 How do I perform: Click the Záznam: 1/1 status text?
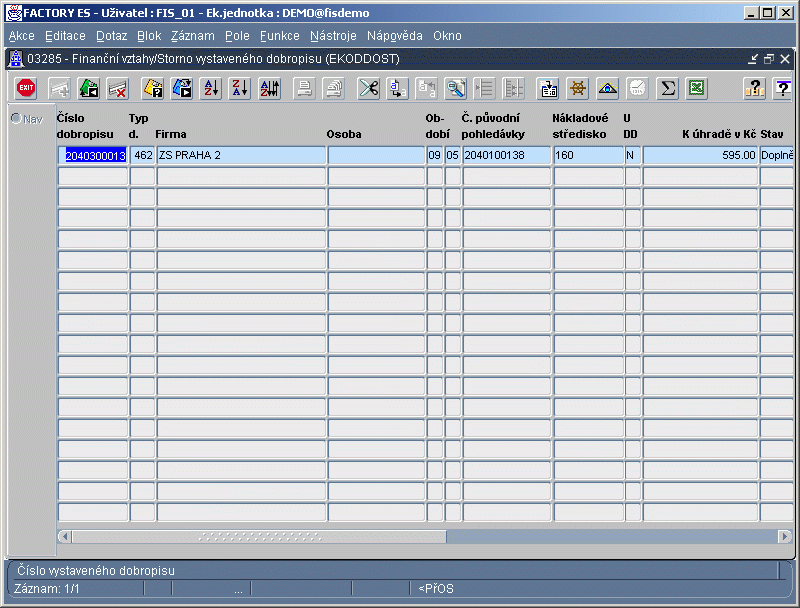pyautogui.click(x=46, y=589)
